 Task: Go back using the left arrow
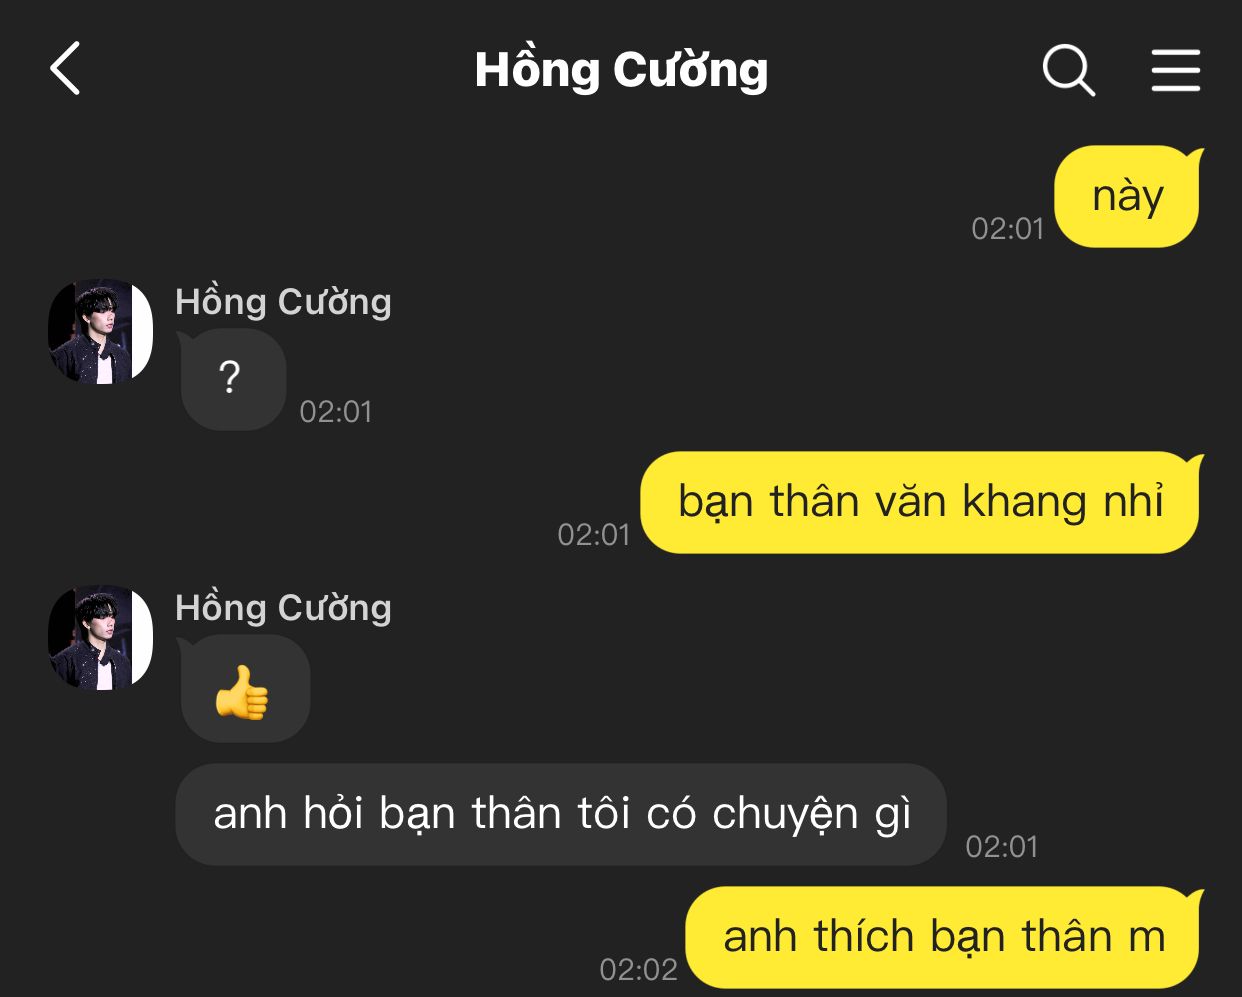65,69
